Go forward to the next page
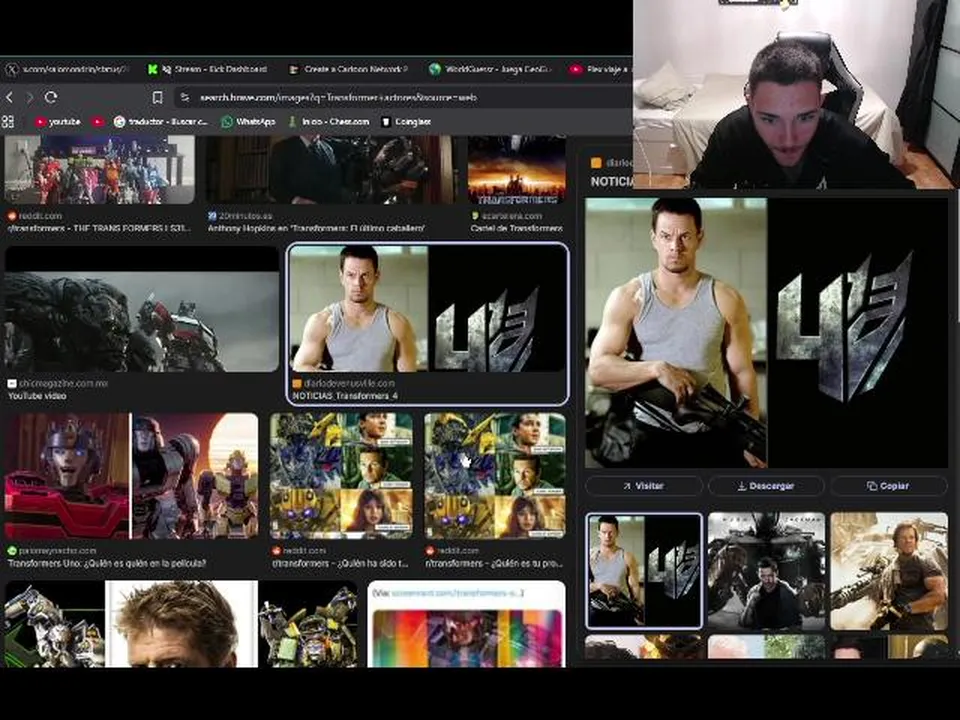This screenshot has height=720, width=960. click(29, 97)
